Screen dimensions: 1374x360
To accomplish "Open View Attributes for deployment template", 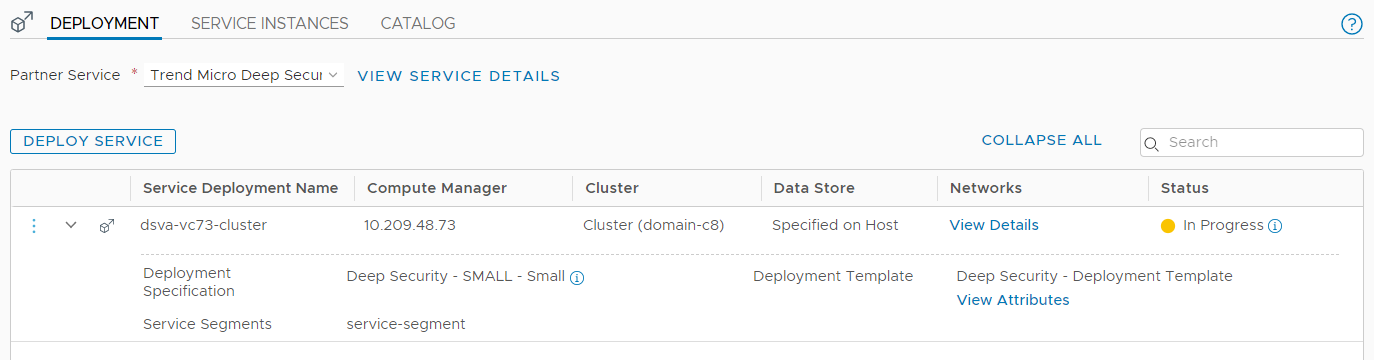I will [1013, 300].
